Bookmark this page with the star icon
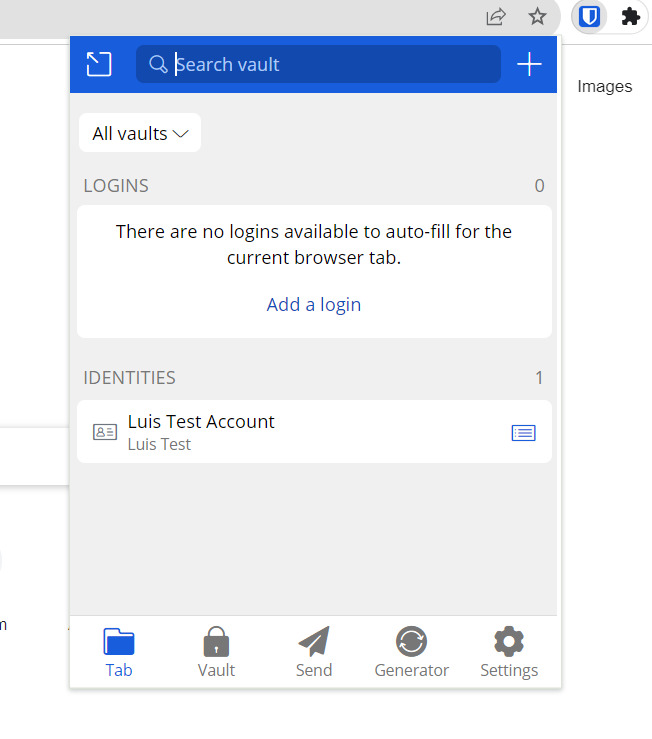 (537, 17)
